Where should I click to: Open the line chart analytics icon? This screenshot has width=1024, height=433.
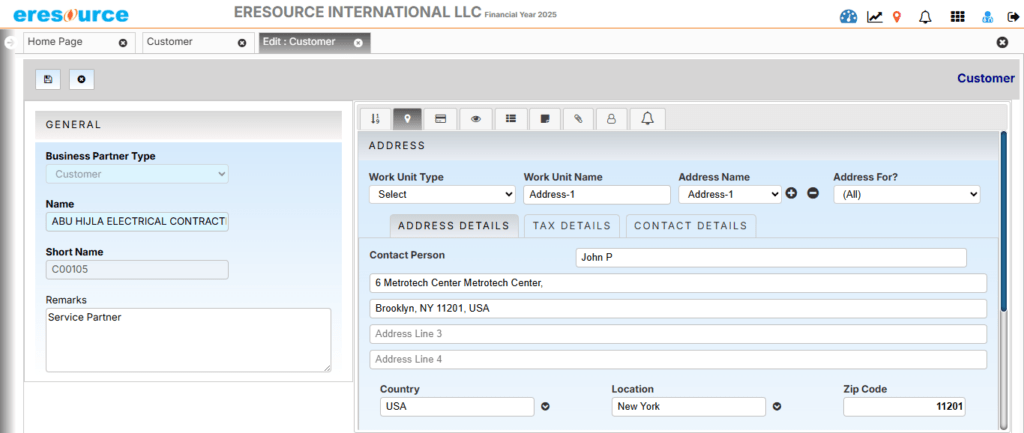(875, 16)
